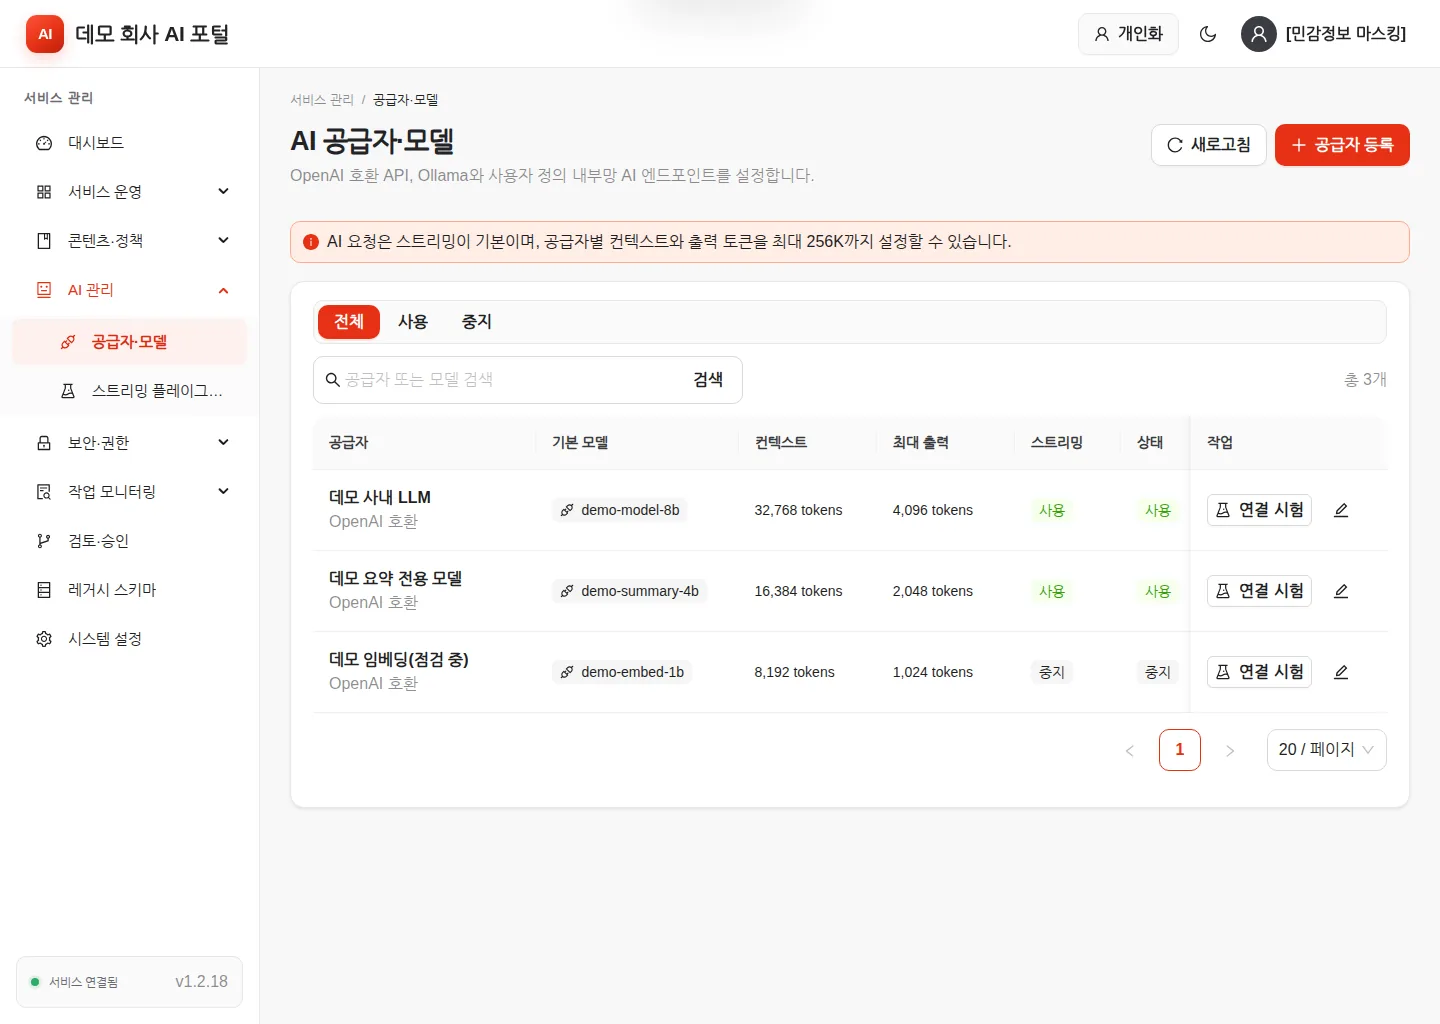This screenshot has width=1440, height=1024.
Task: Expand the 콘텐츠·정책 chevron
Action: (223, 240)
